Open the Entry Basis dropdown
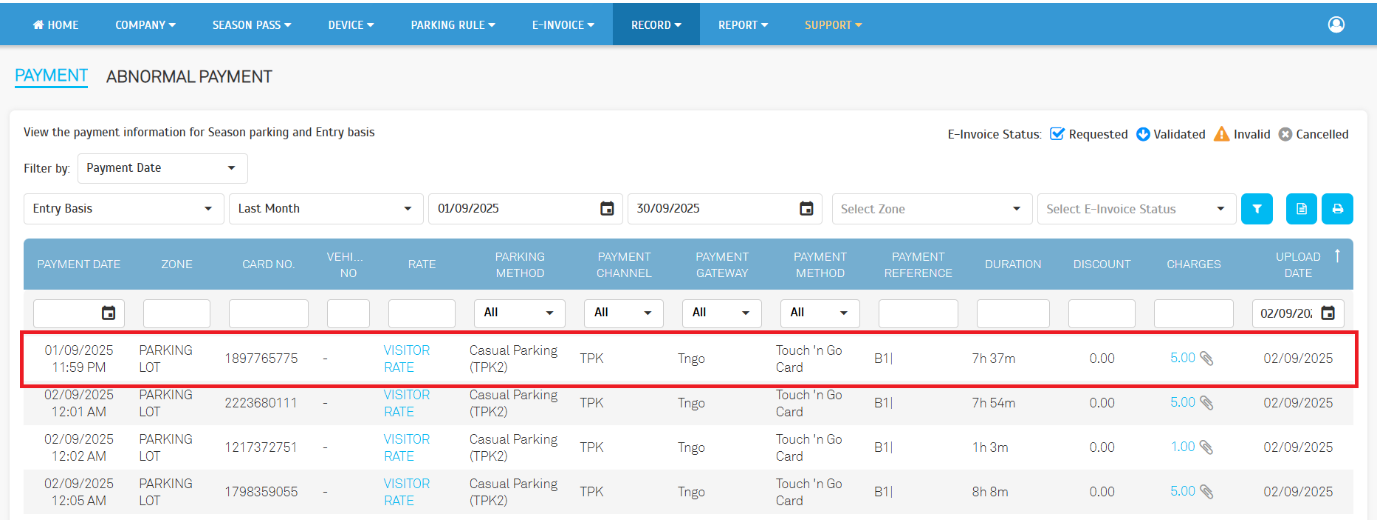 pos(123,209)
